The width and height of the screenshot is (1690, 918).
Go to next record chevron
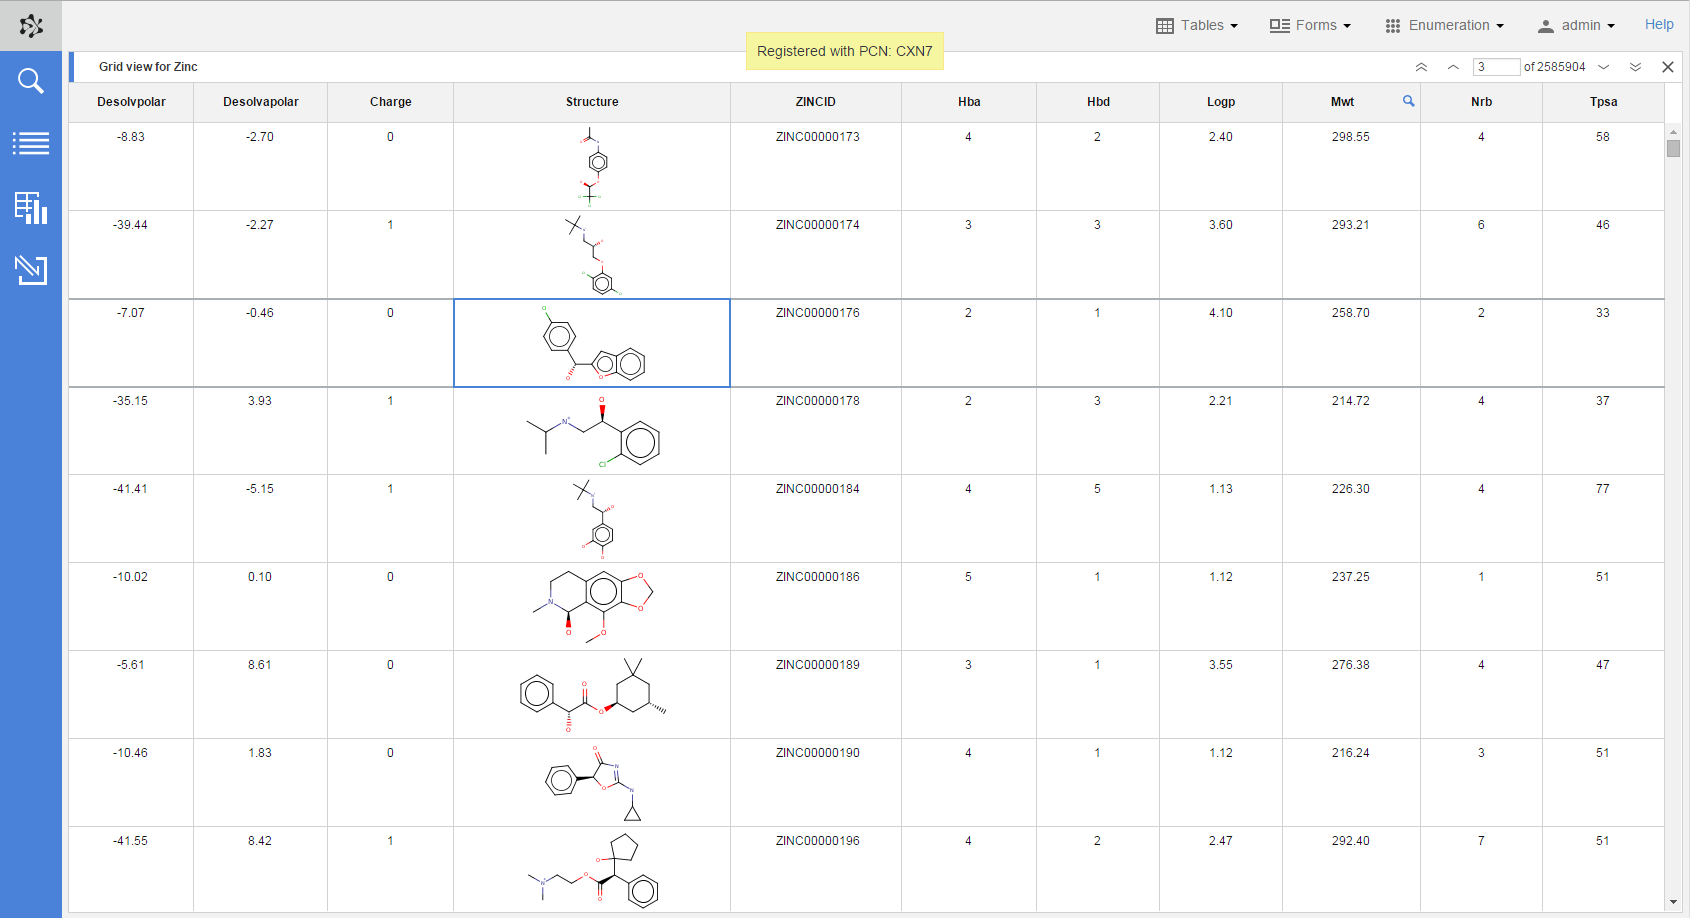[1604, 67]
